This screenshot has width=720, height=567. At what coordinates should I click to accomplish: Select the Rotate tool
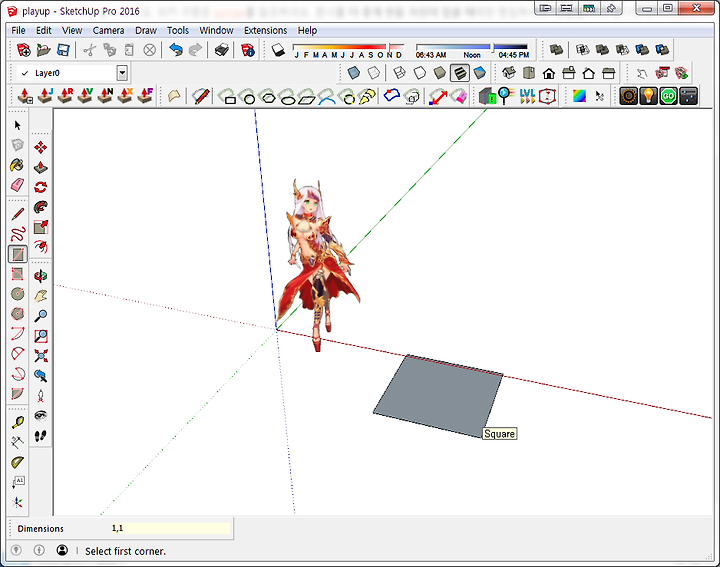40,187
